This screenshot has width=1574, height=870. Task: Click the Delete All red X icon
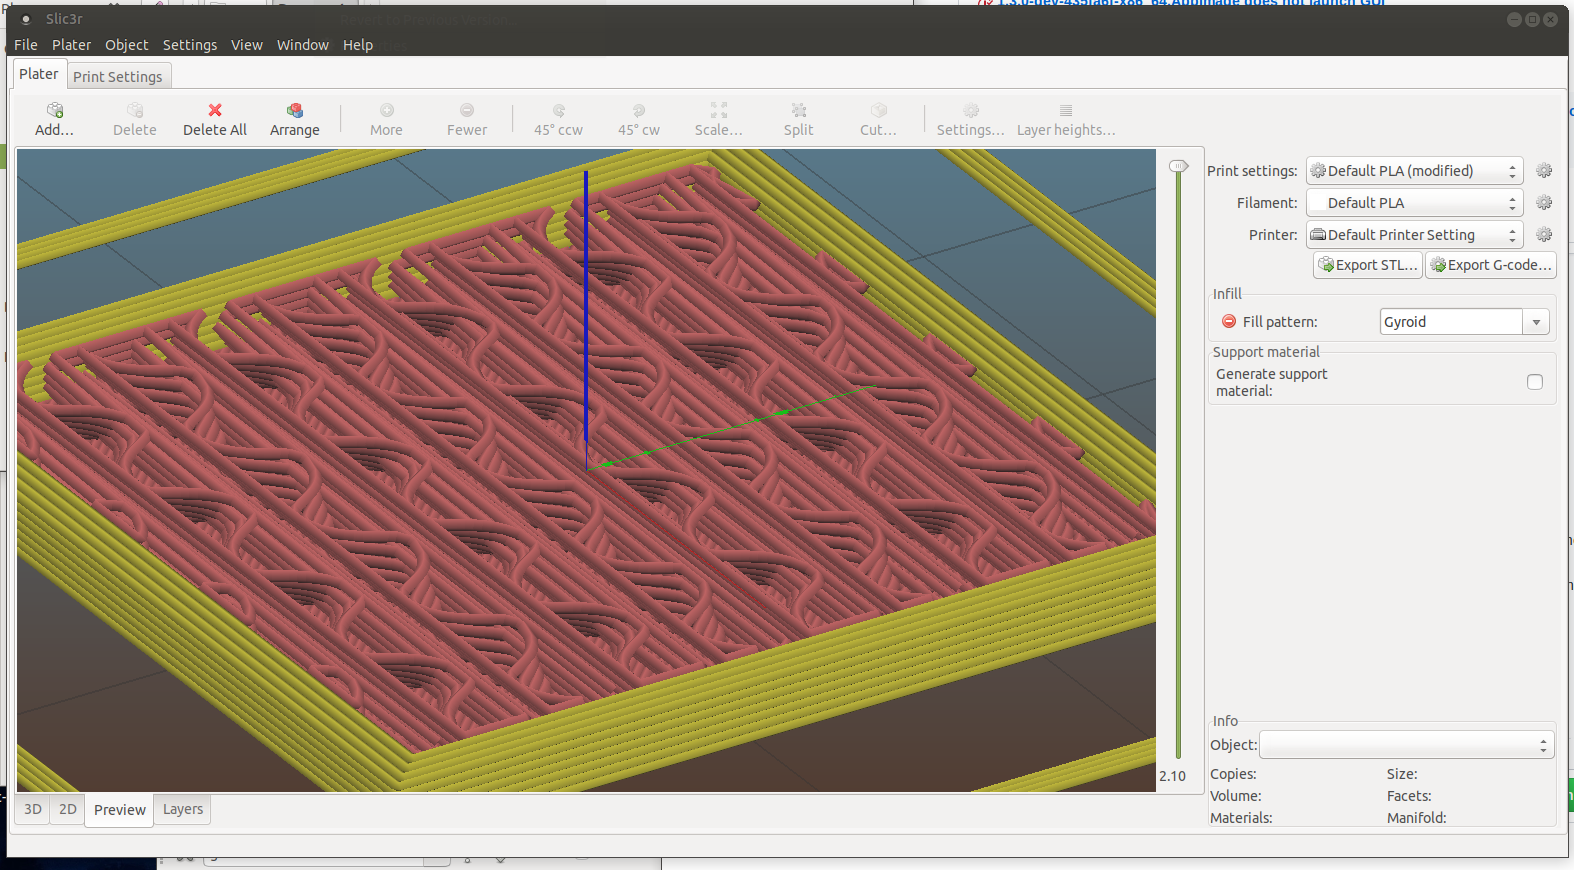[215, 110]
